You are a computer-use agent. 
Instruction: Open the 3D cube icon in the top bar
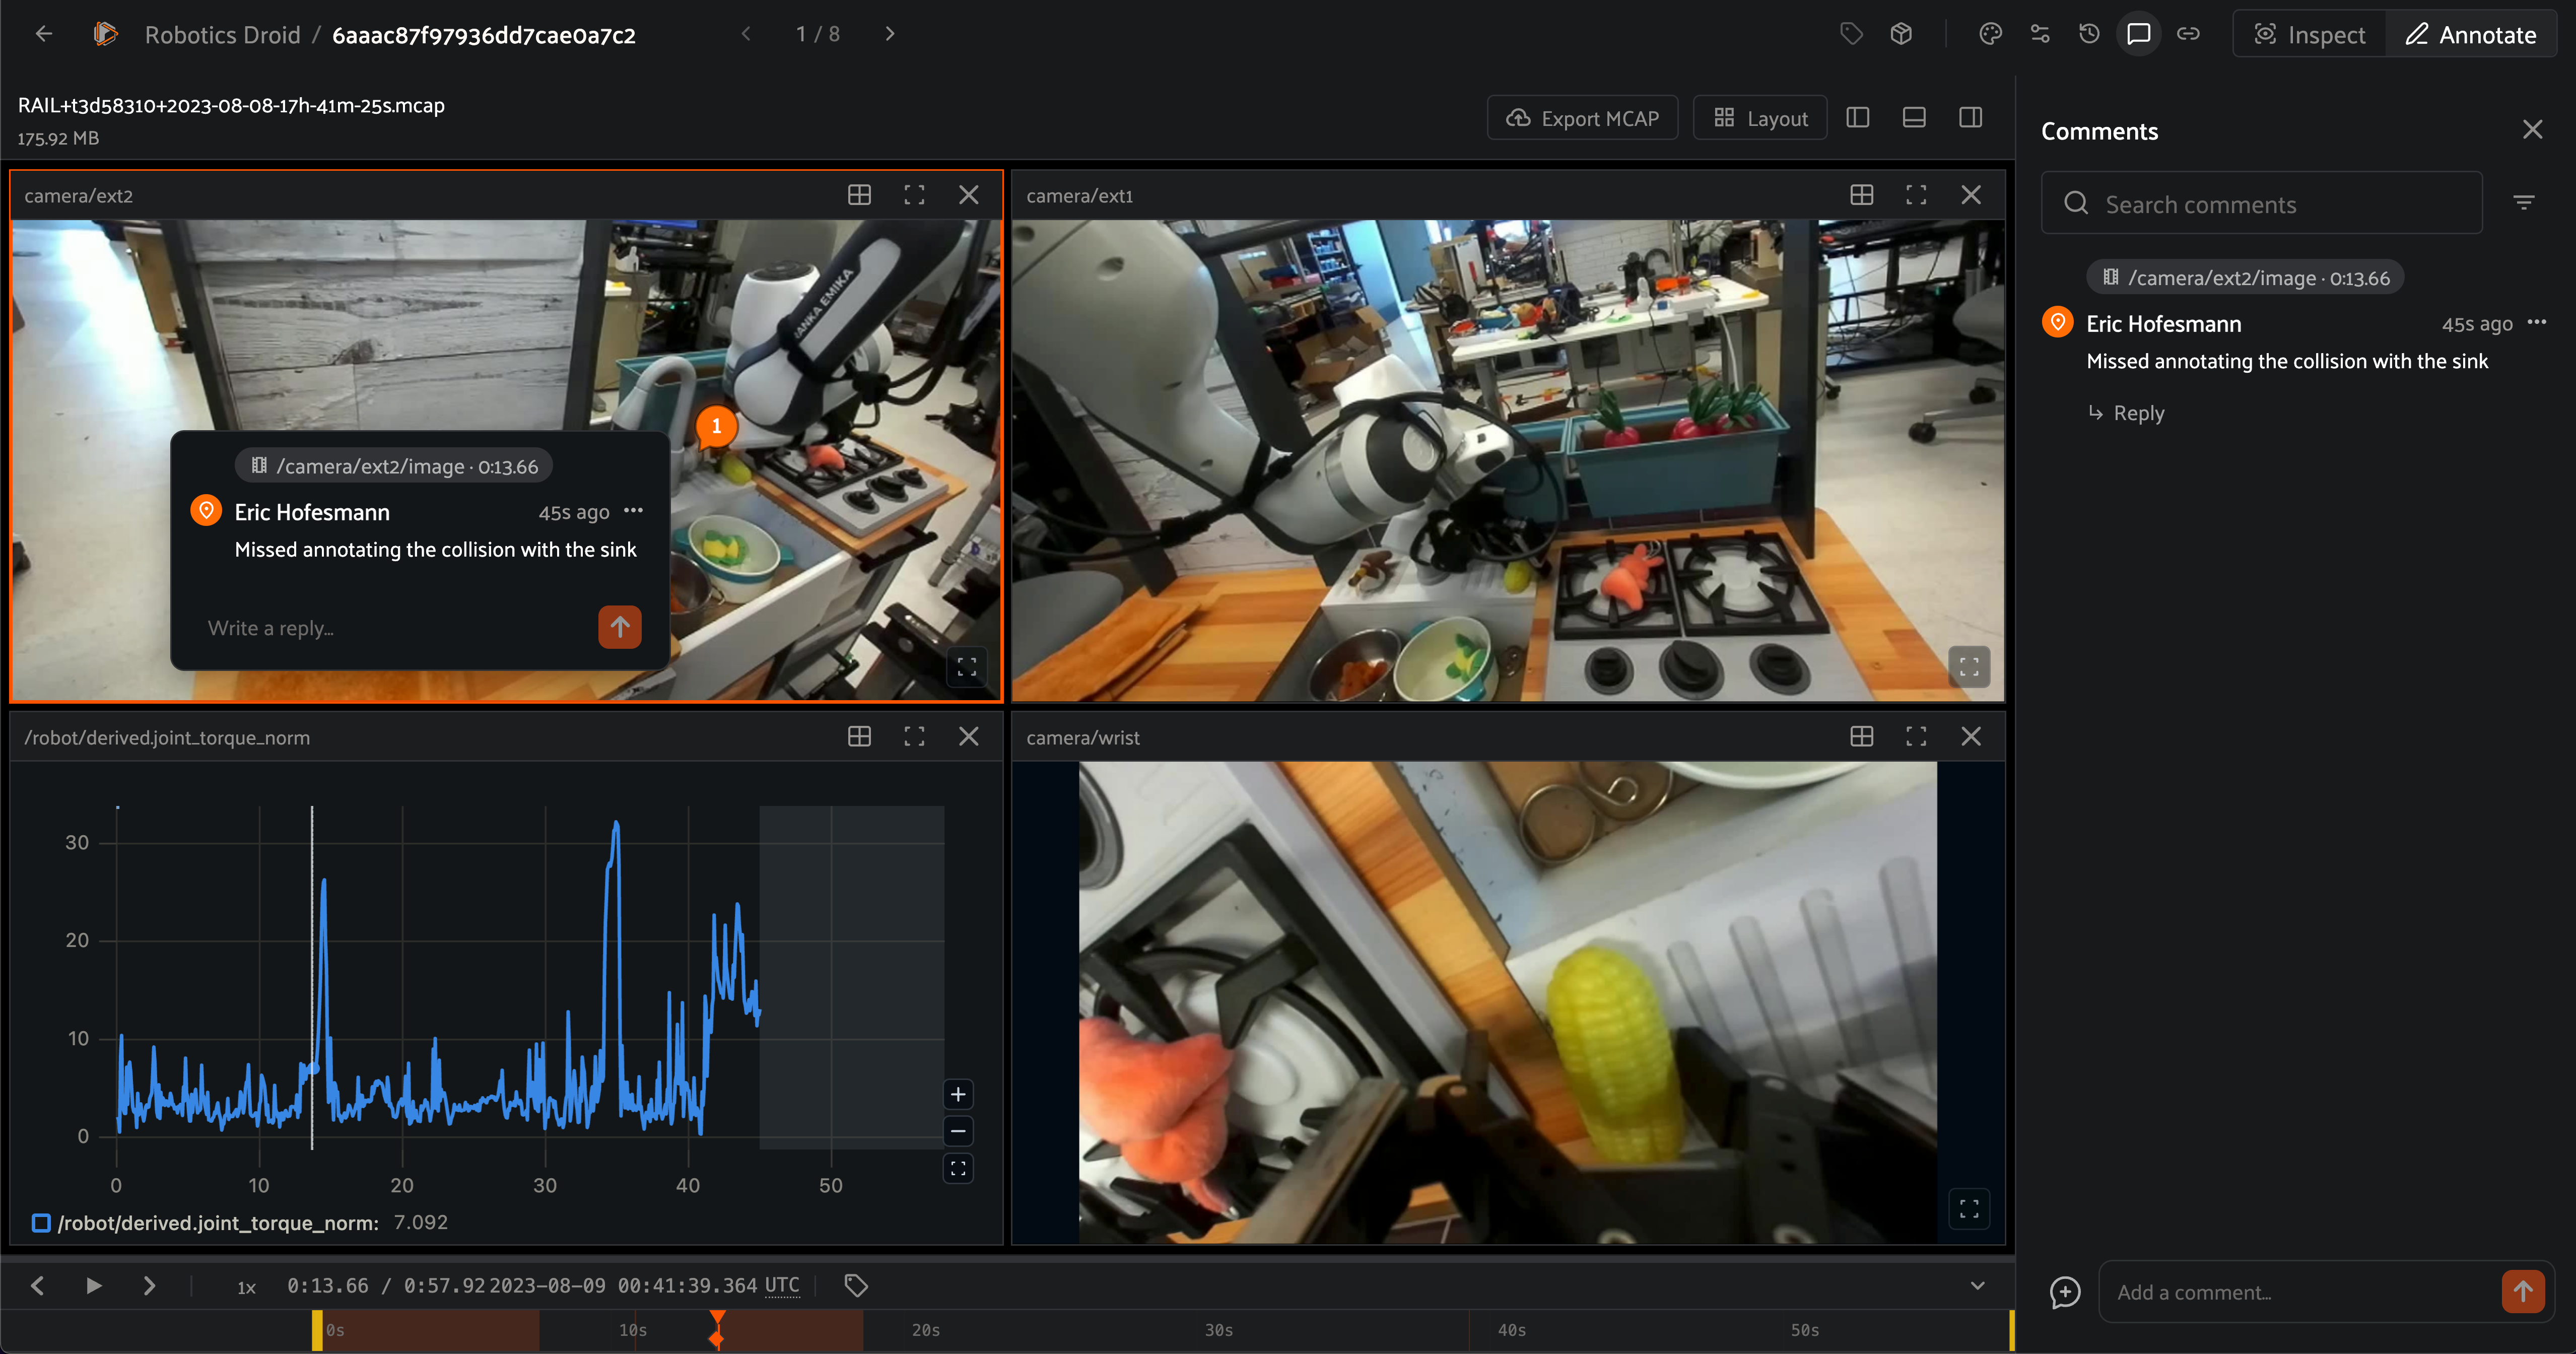pos(1901,34)
